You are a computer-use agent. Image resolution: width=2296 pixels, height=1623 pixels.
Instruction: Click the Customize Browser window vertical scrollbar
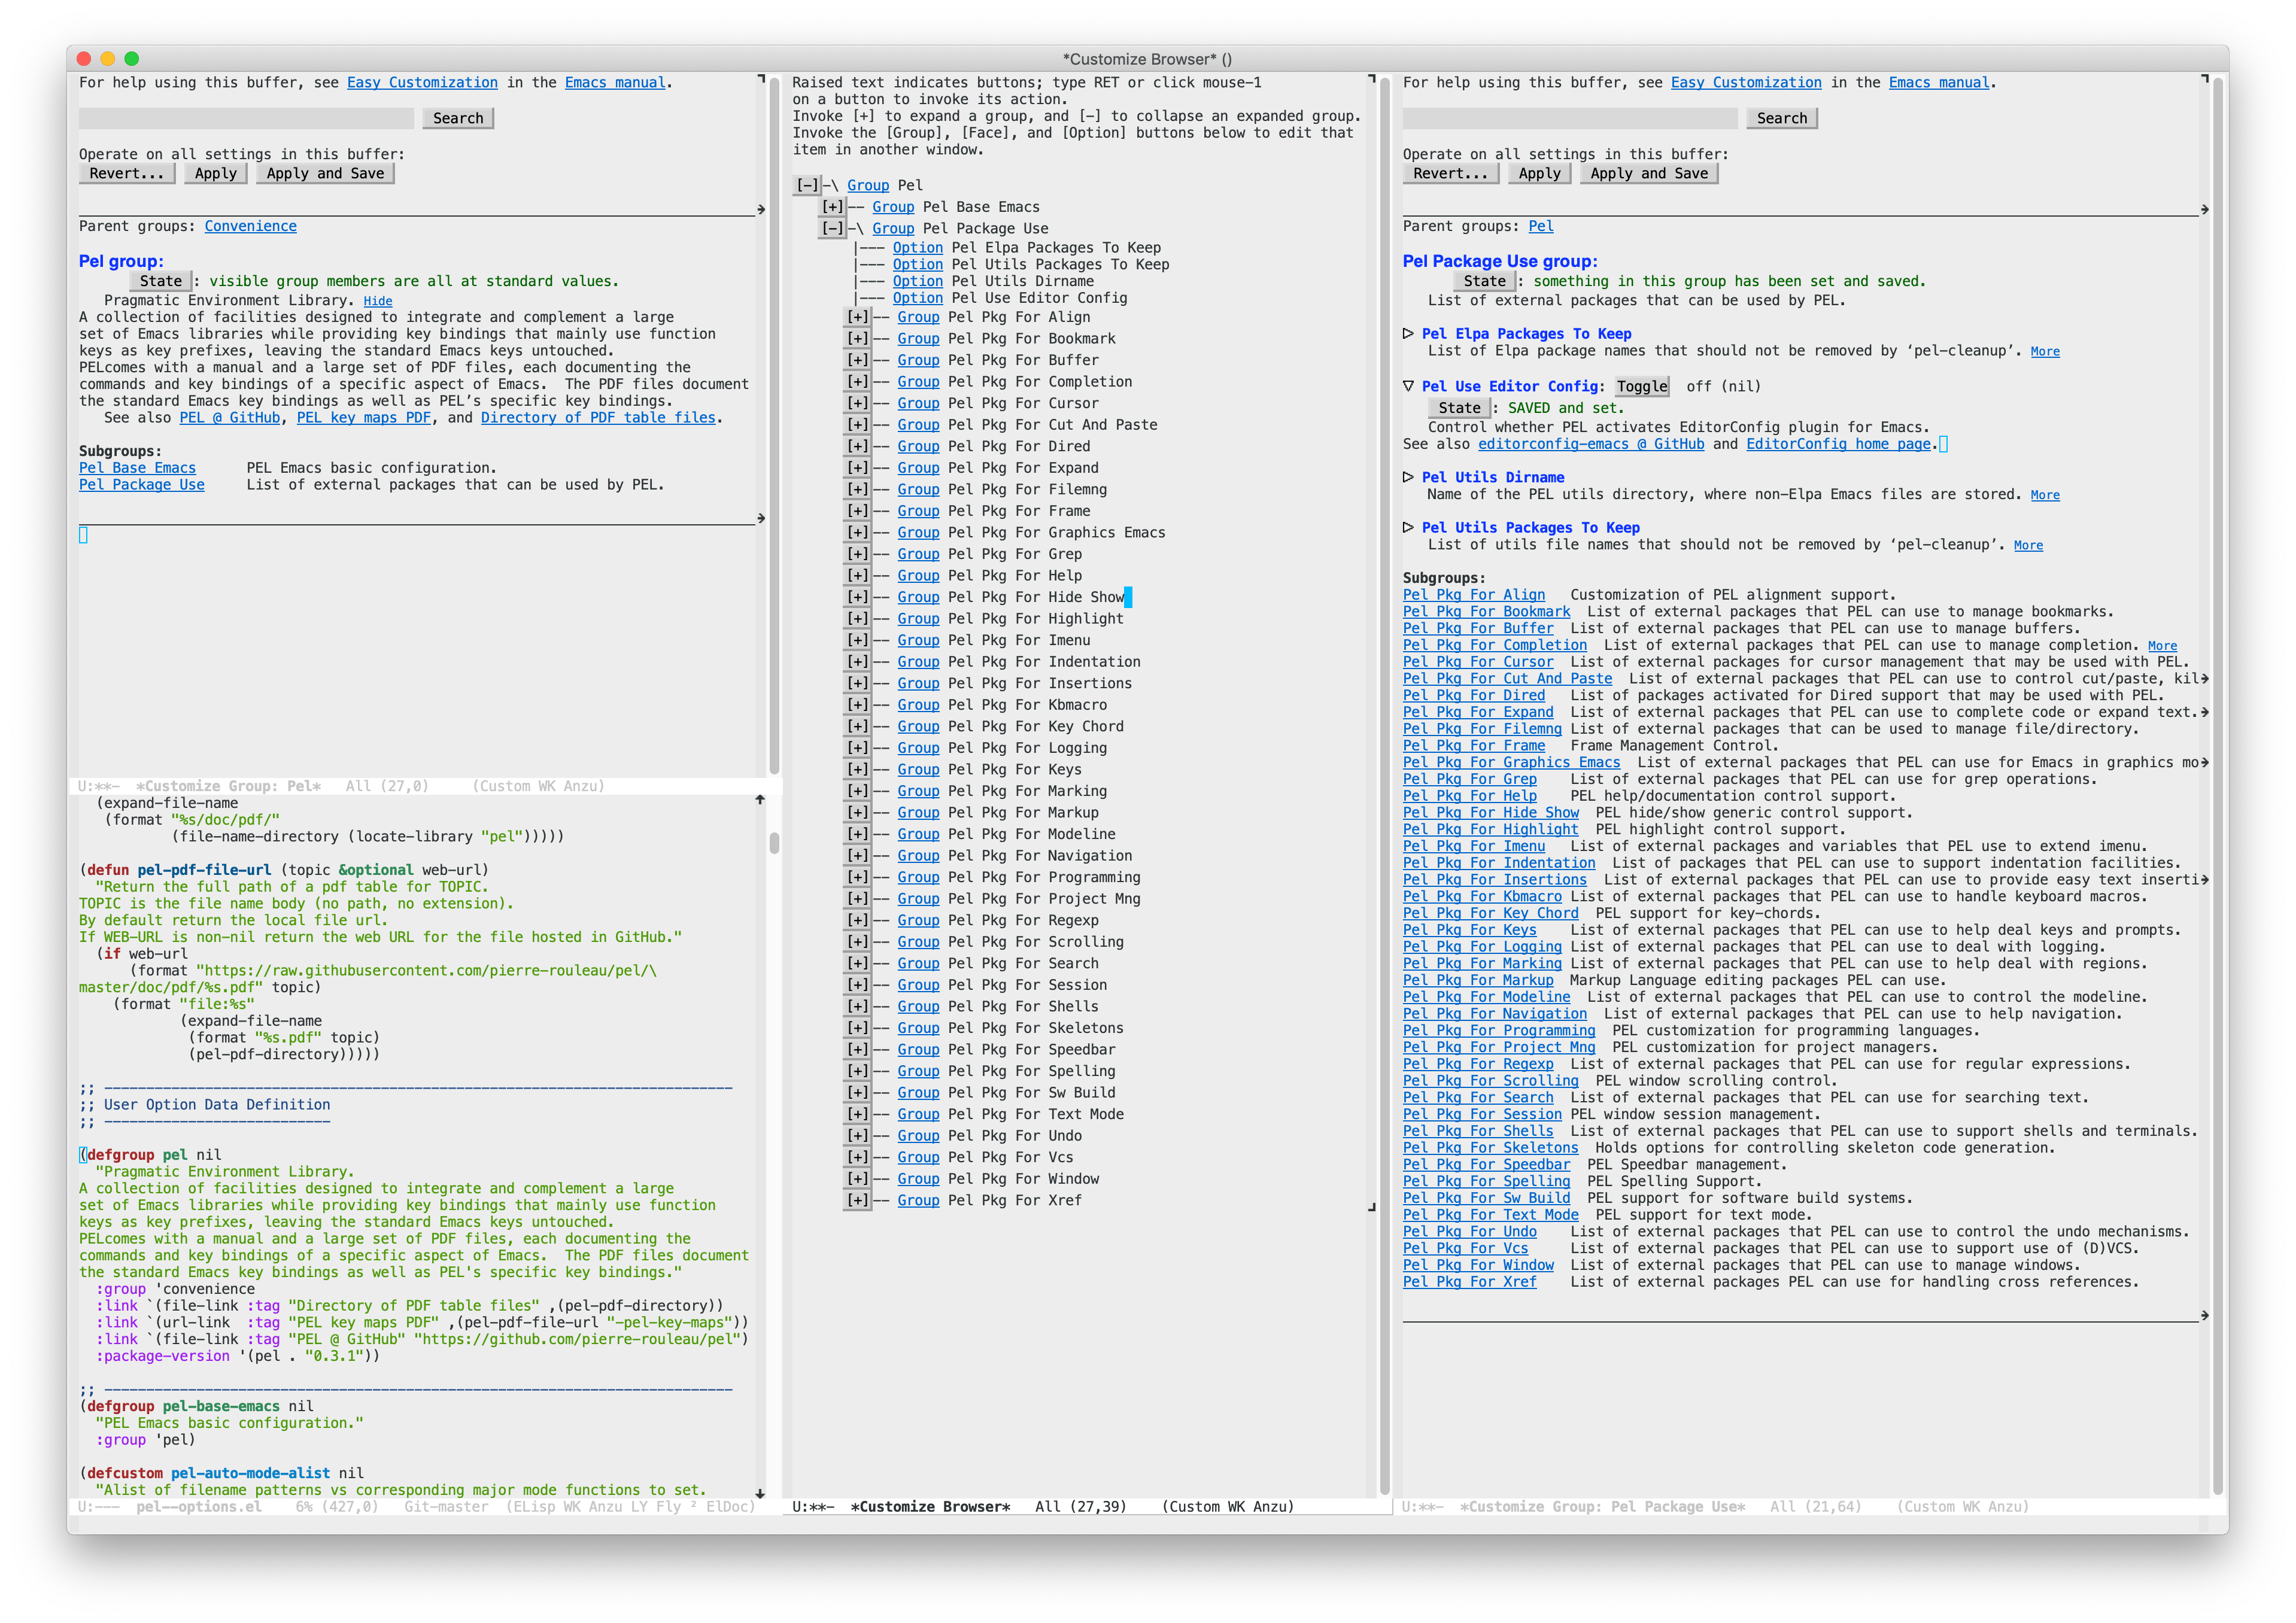(1385, 785)
